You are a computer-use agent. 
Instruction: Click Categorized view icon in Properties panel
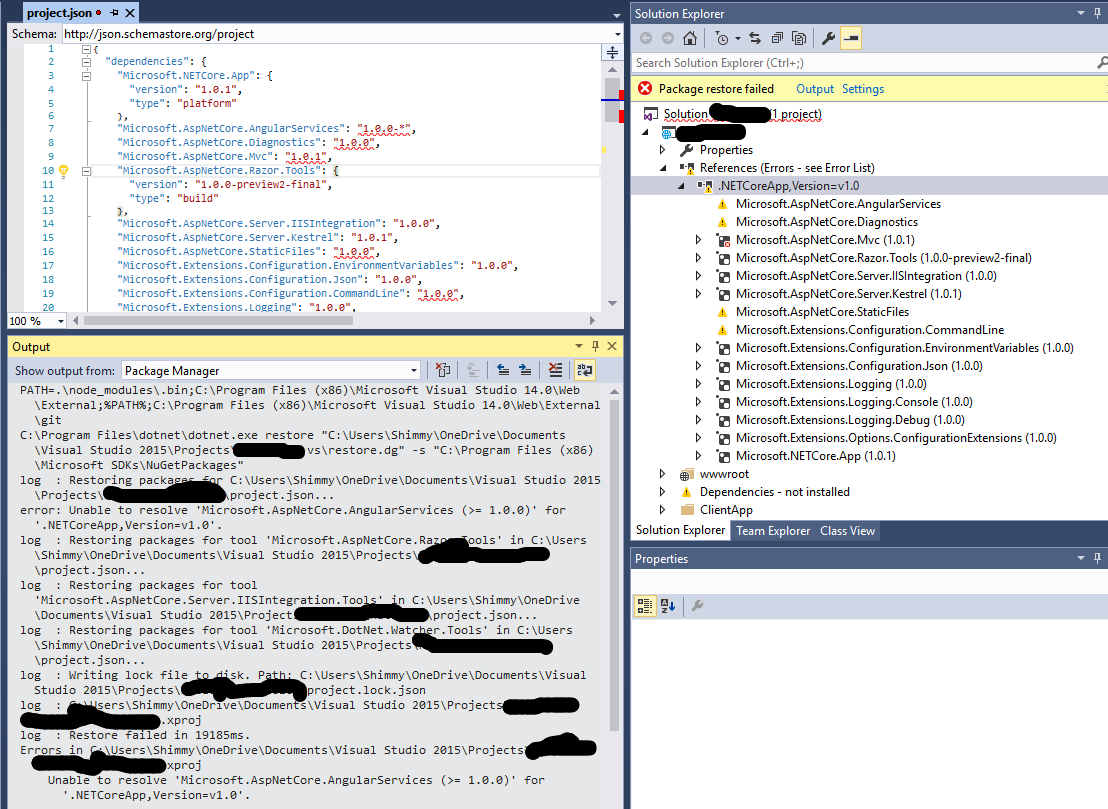pyautogui.click(x=644, y=606)
